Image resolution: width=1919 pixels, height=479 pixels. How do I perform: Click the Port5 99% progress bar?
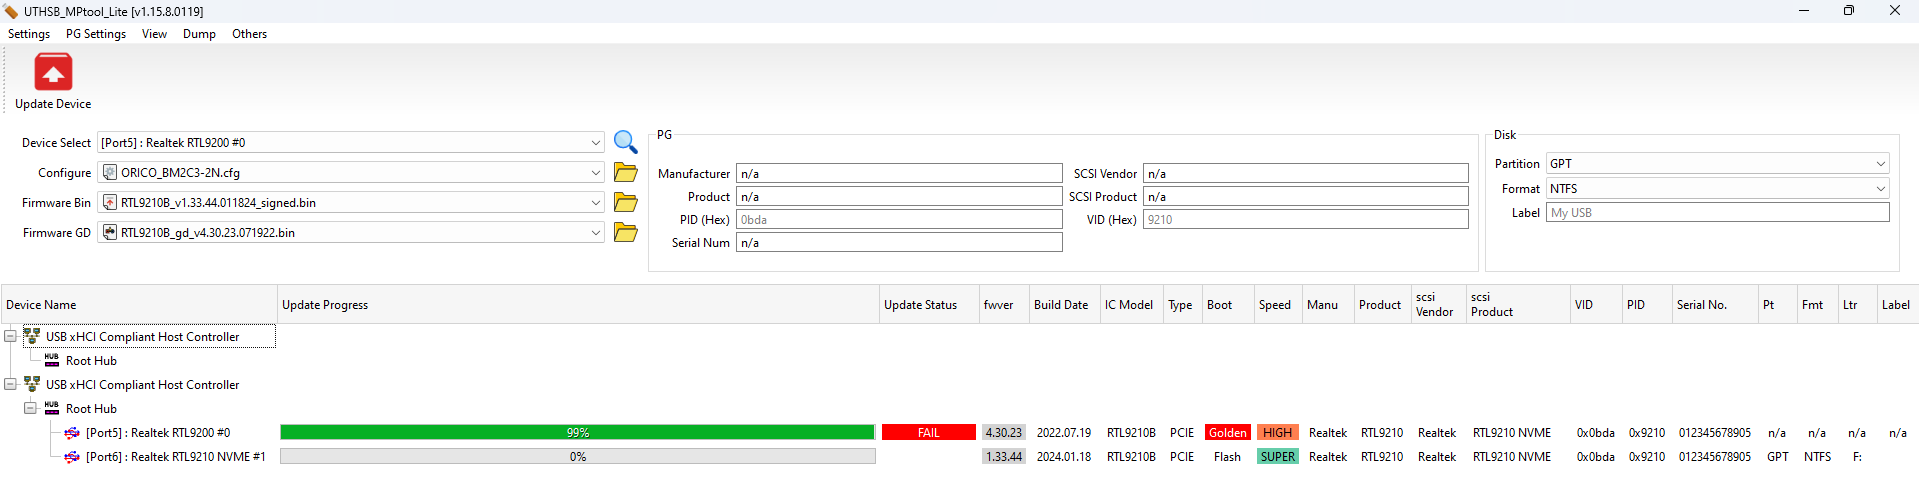(x=578, y=432)
